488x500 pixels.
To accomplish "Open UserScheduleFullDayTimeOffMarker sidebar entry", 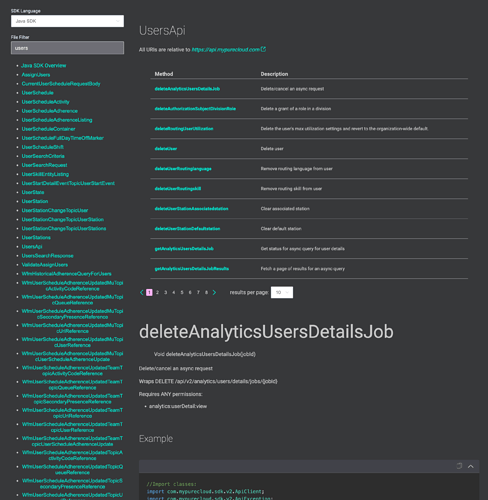I will 63,138.
